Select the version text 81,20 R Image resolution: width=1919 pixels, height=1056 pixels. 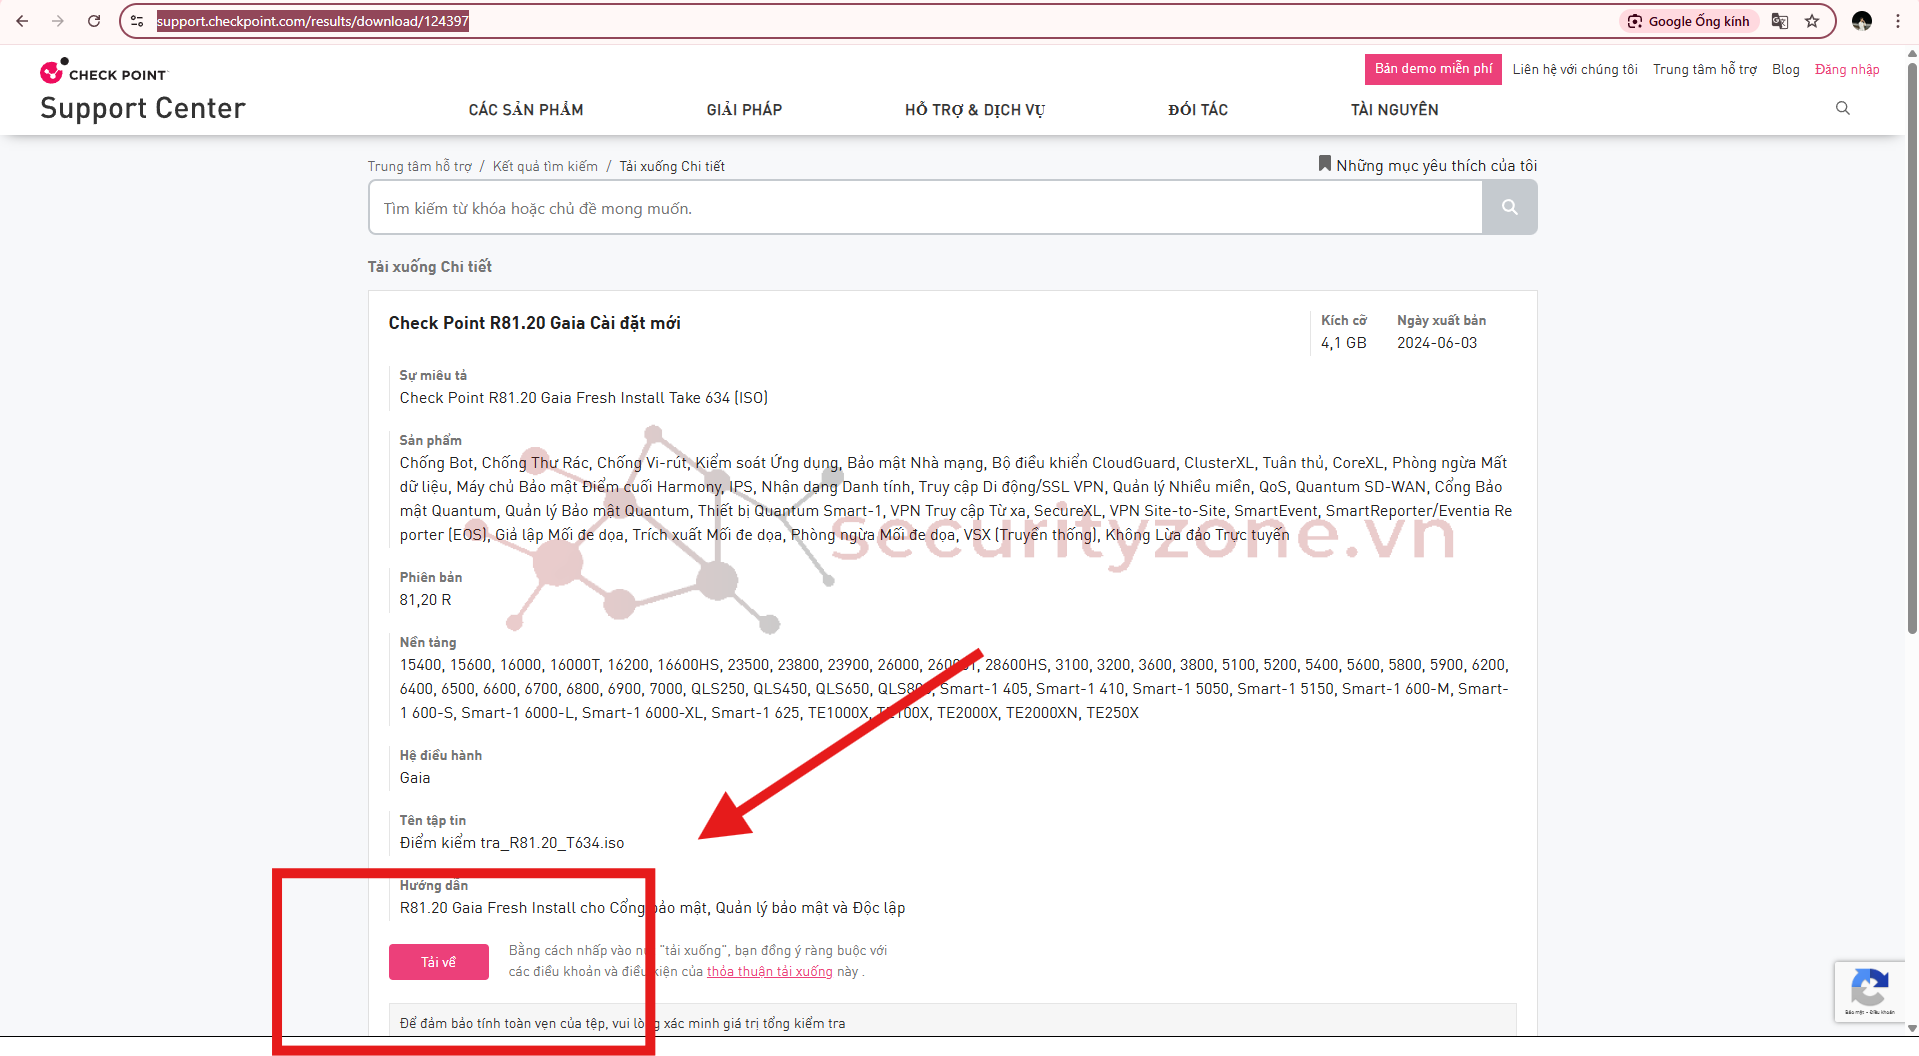(425, 600)
